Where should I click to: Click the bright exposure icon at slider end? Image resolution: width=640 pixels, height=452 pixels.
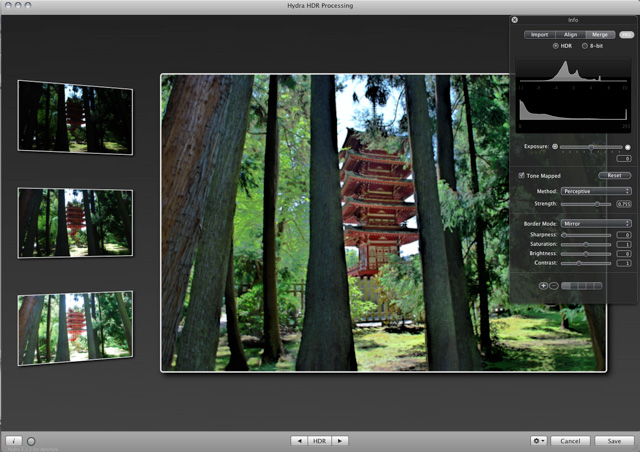(627, 147)
